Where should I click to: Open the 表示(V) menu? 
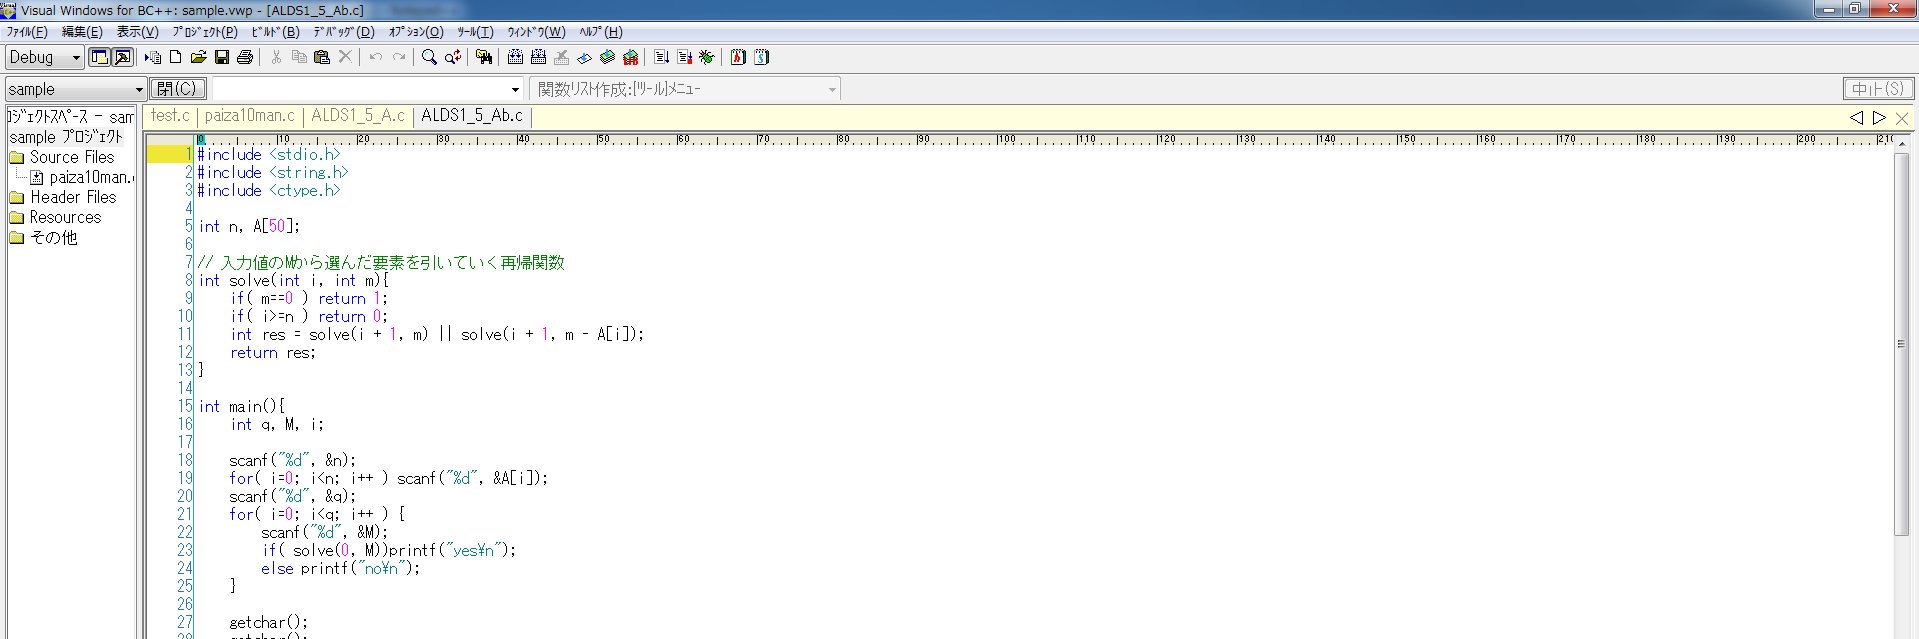[137, 32]
